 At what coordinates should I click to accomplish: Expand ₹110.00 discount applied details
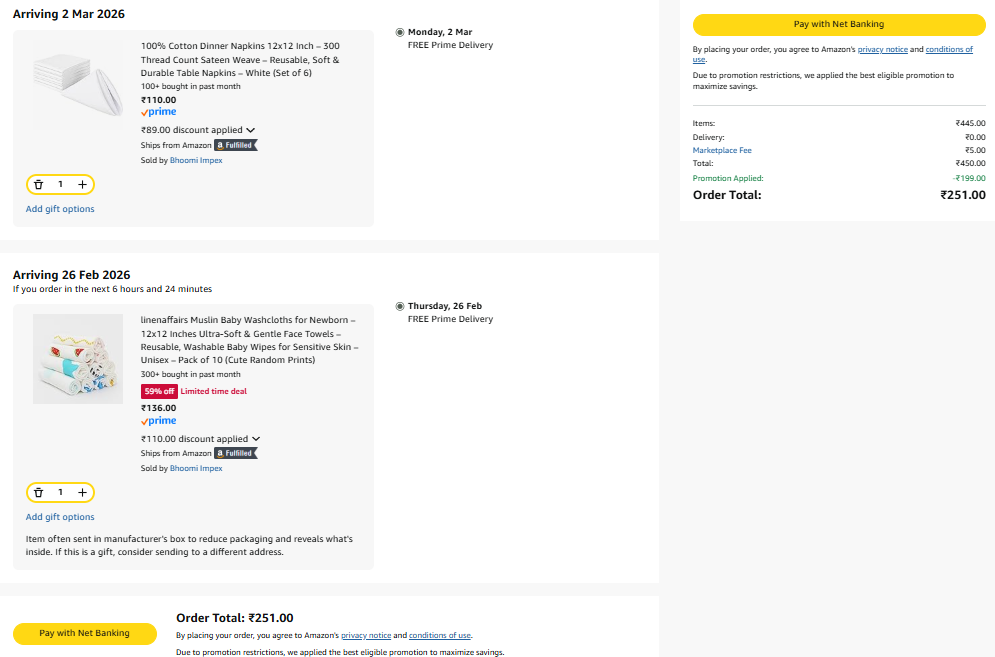coord(256,439)
